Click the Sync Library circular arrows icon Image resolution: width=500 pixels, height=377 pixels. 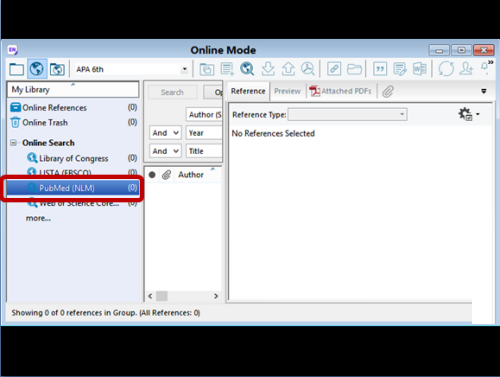pos(446,69)
